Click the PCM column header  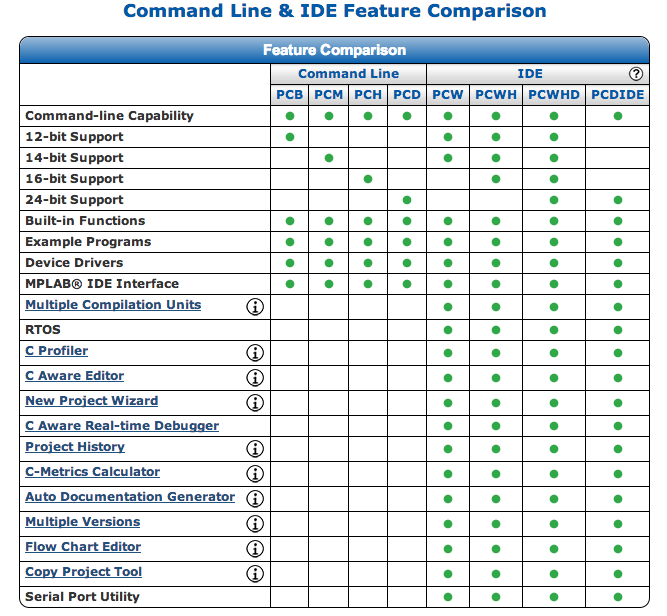(328, 95)
